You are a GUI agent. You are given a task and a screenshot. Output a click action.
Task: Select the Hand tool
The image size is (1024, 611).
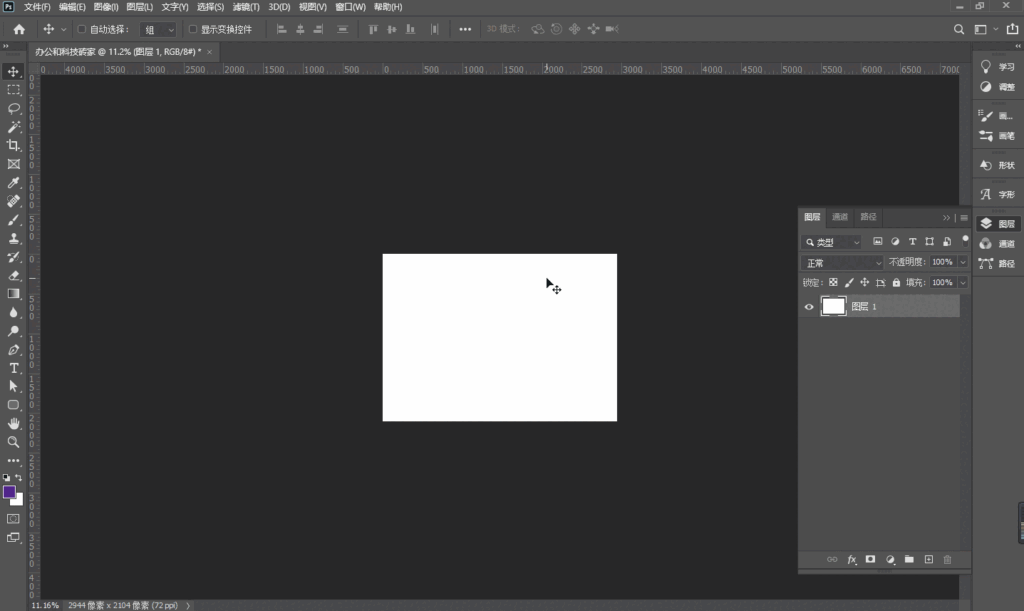[x=14, y=424]
